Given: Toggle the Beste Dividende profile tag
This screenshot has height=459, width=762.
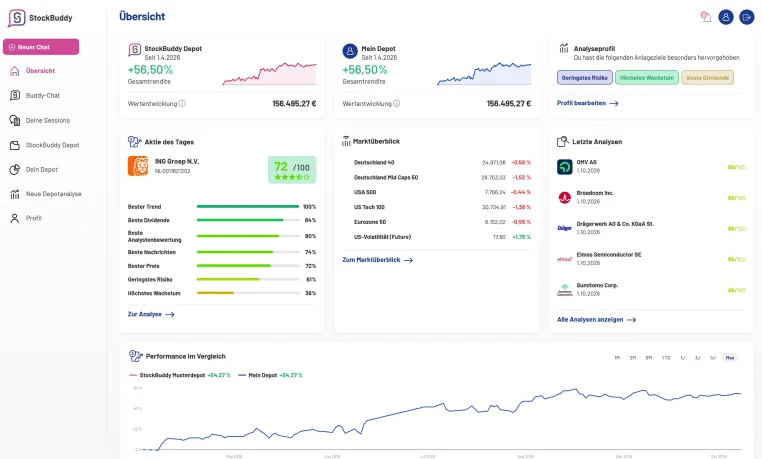Looking at the screenshot, I should [x=708, y=78].
